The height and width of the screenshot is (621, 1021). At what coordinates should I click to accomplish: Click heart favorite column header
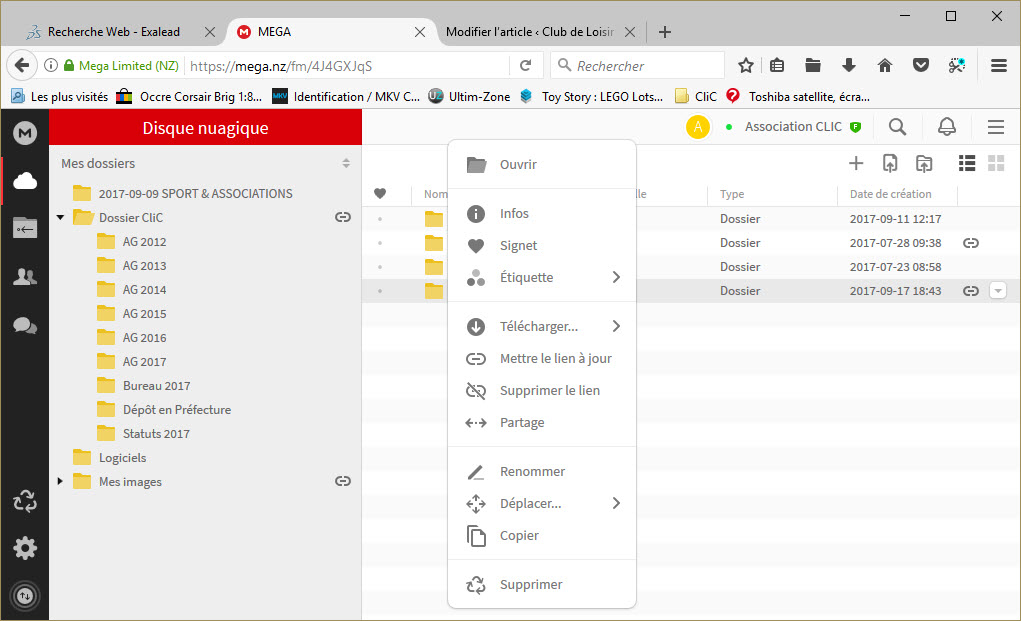coord(380,193)
